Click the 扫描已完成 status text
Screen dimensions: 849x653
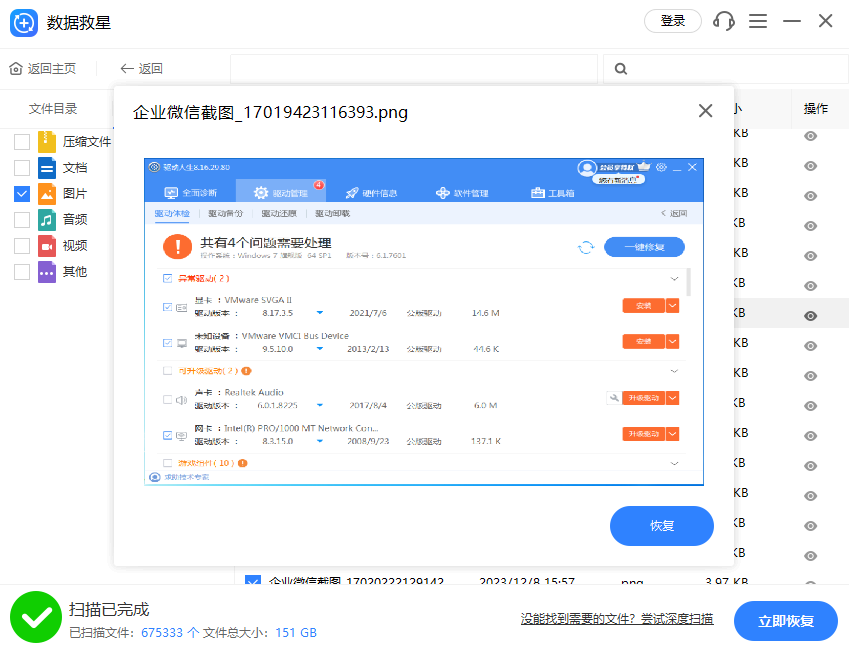click(109, 610)
